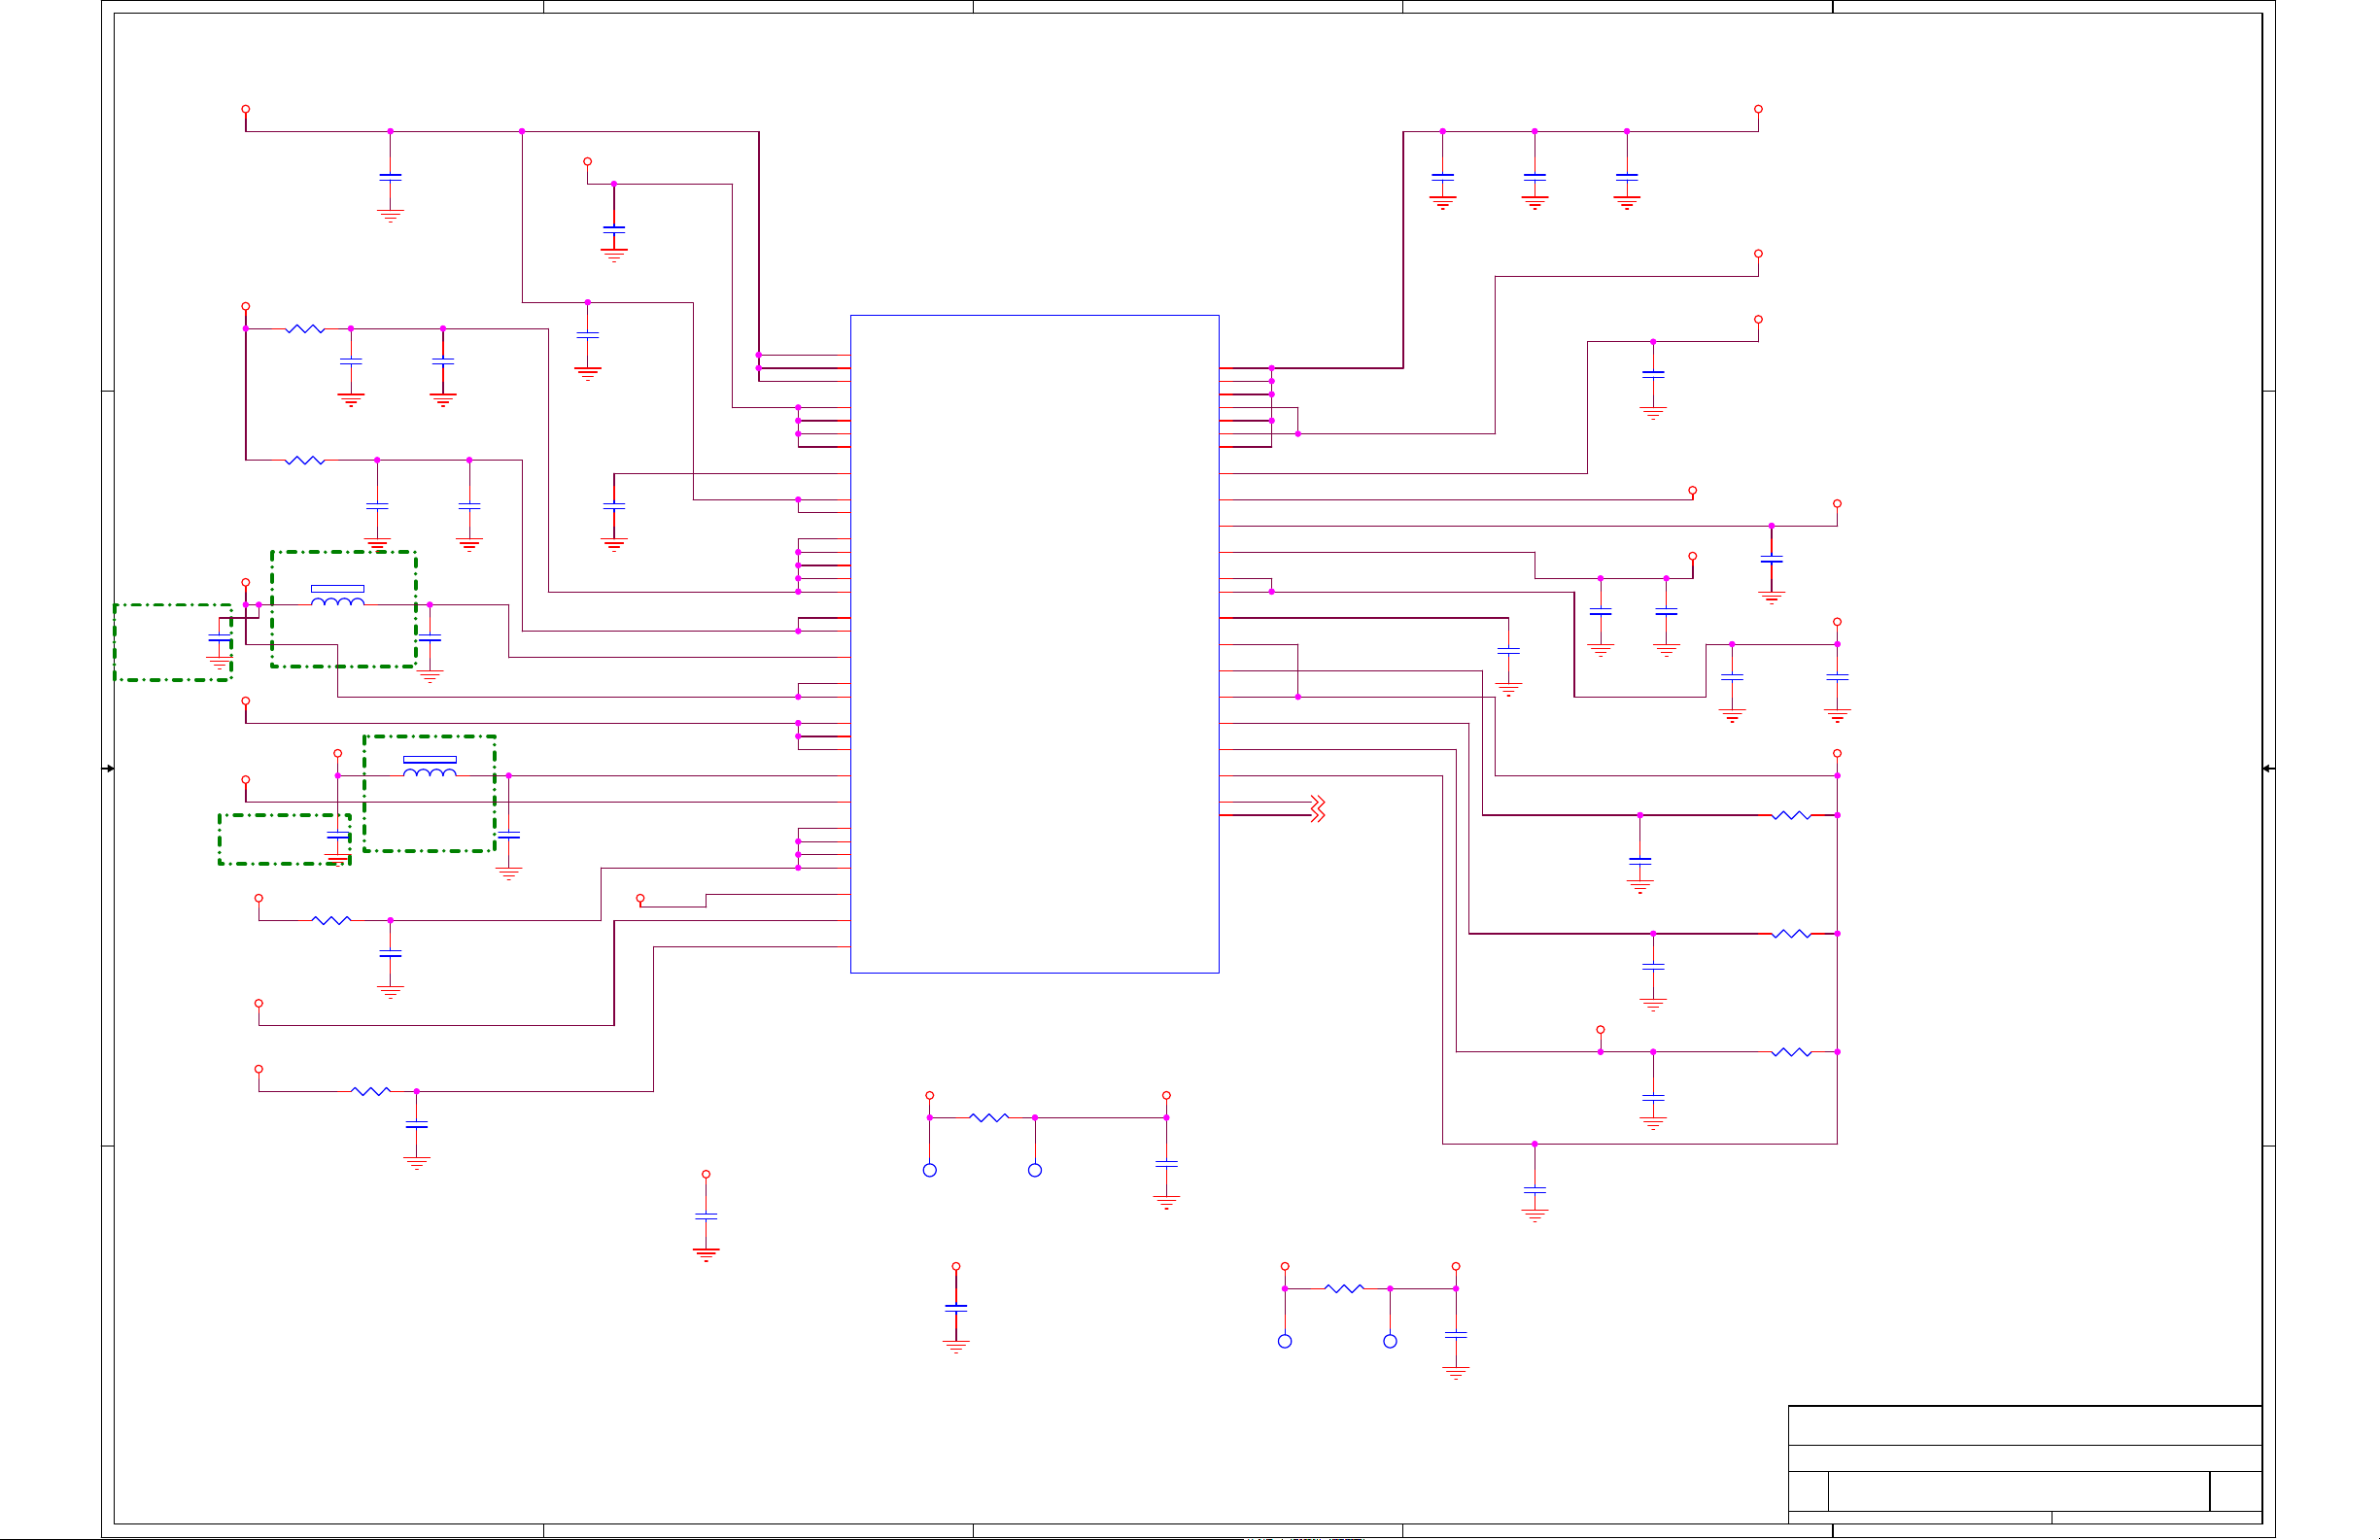This screenshot has height=1540, width=2380.
Task: Select the inductor in the lower green dashed box
Action: [x=429, y=768]
